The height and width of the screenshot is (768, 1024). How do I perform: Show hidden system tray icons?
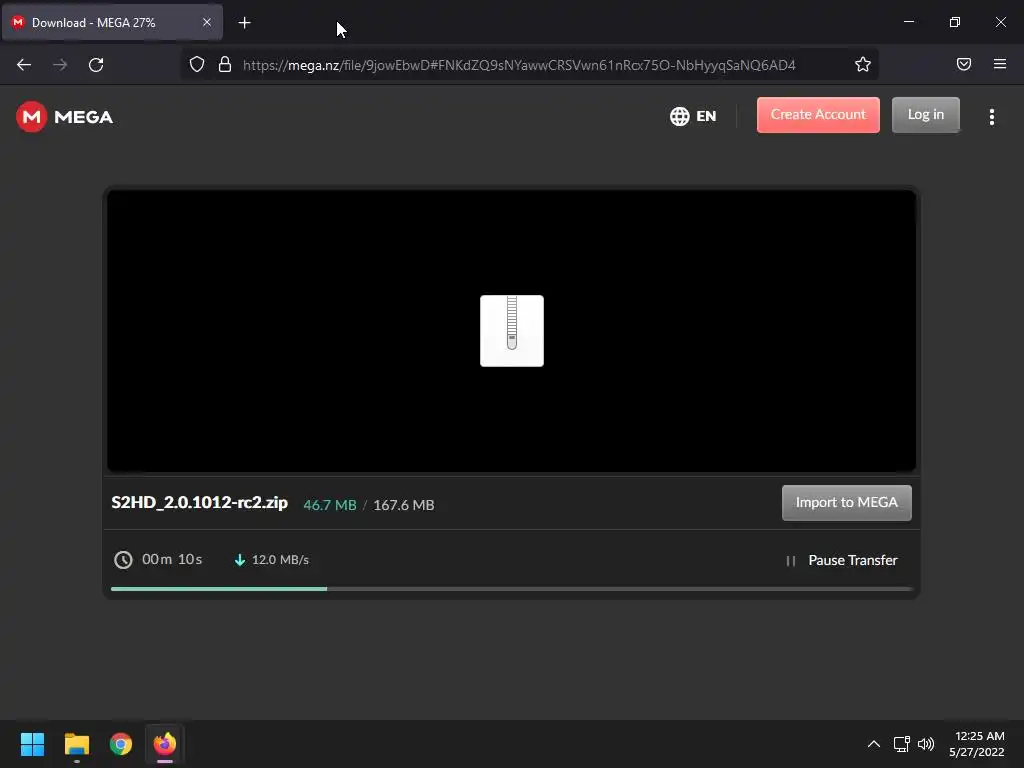pos(873,744)
